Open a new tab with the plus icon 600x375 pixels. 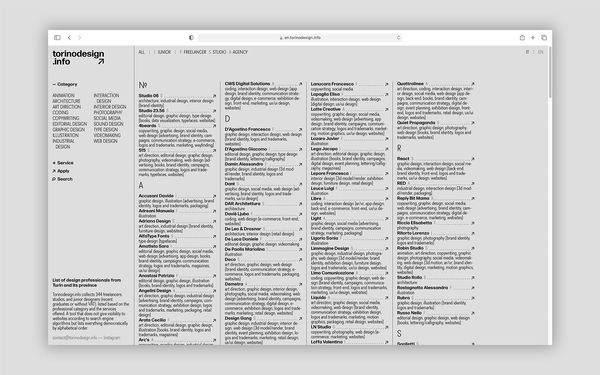pyautogui.click(x=533, y=38)
